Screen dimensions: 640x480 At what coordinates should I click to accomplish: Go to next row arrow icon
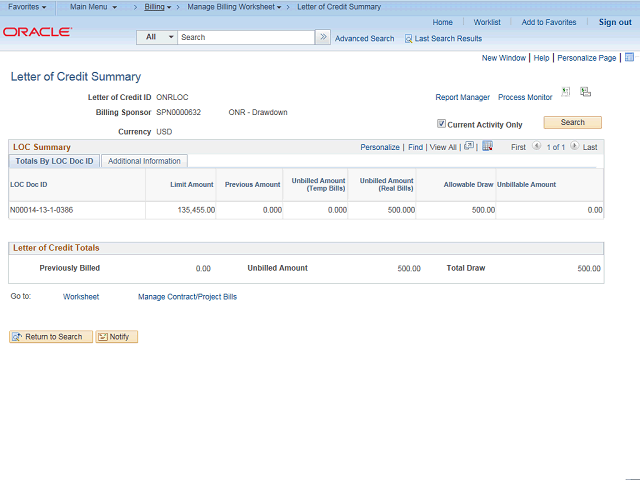tap(574, 146)
